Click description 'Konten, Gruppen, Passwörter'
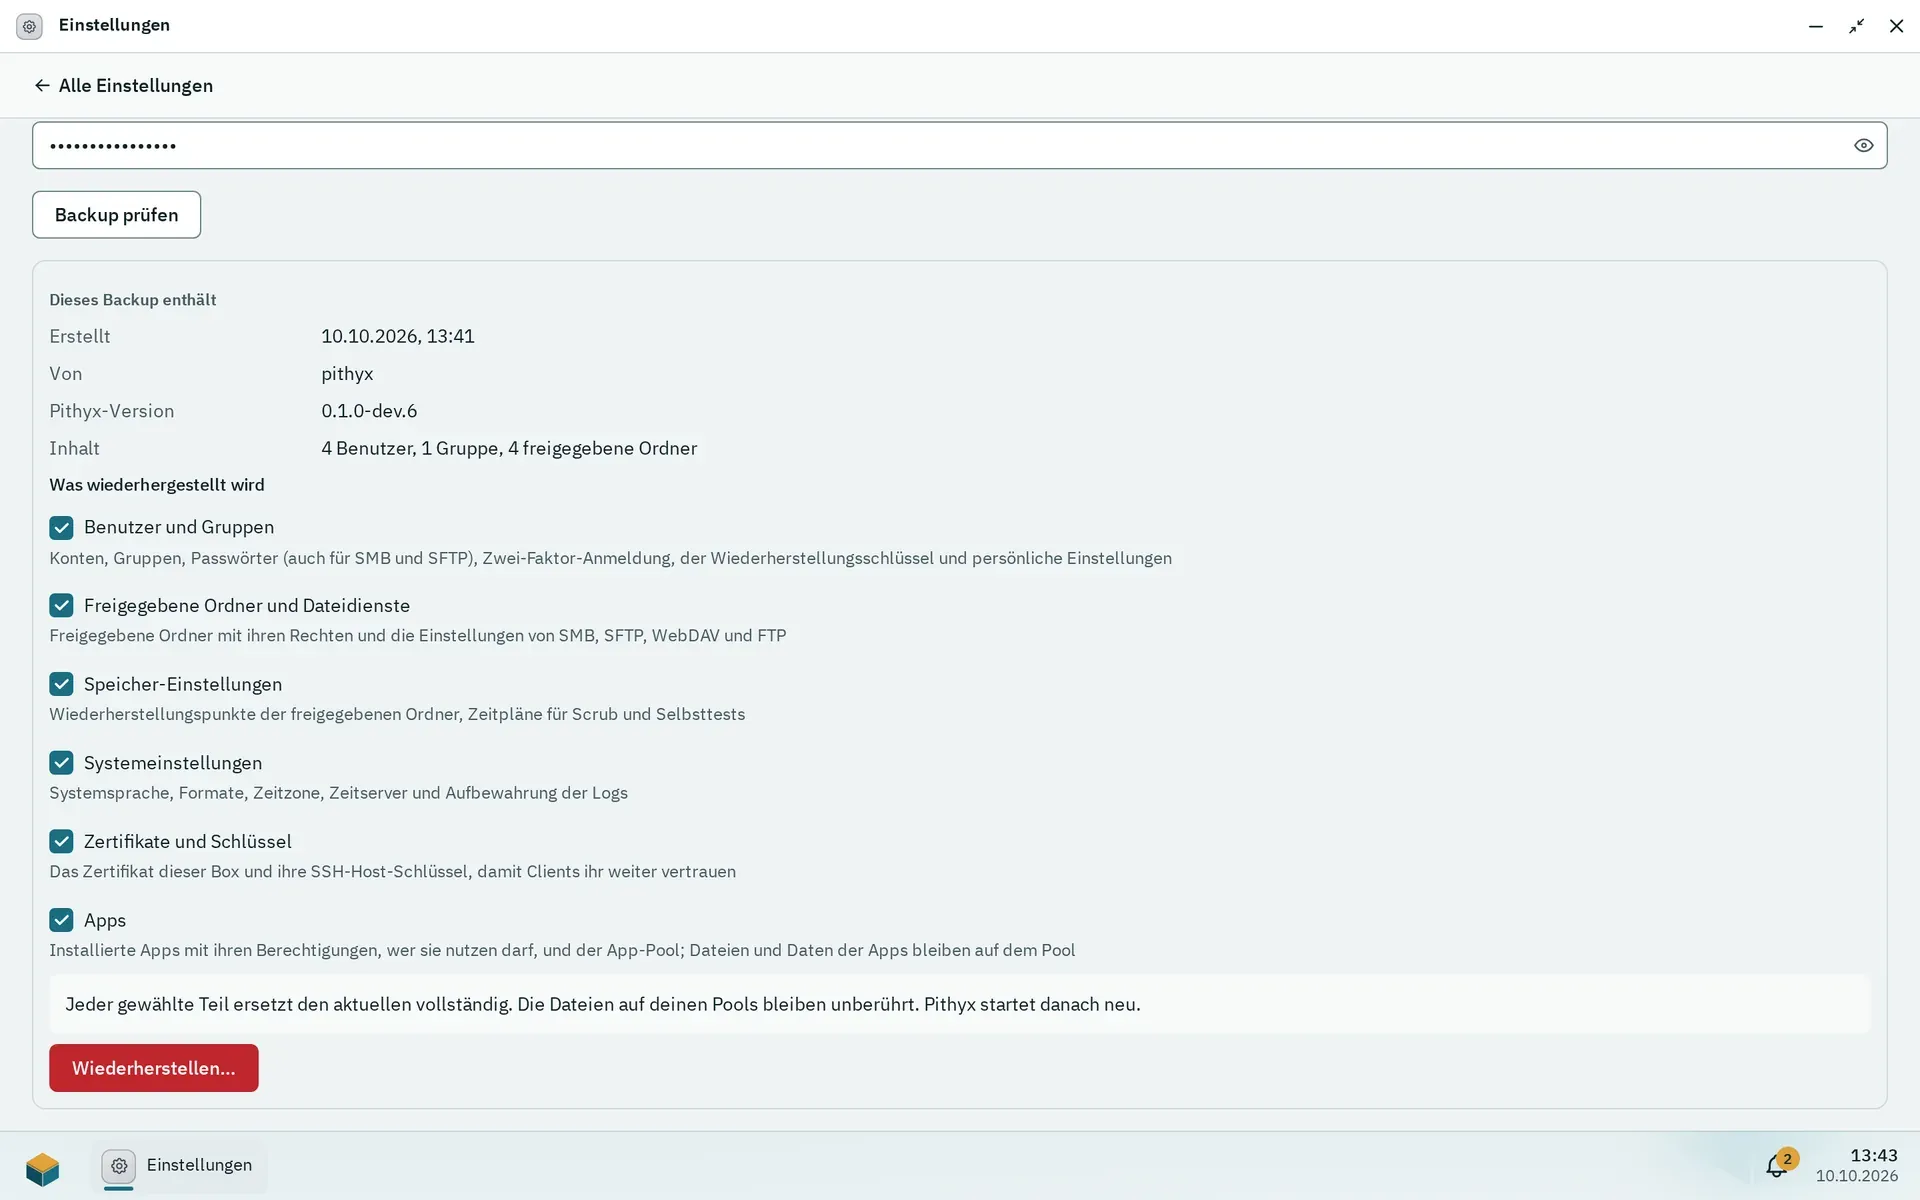 coord(610,558)
